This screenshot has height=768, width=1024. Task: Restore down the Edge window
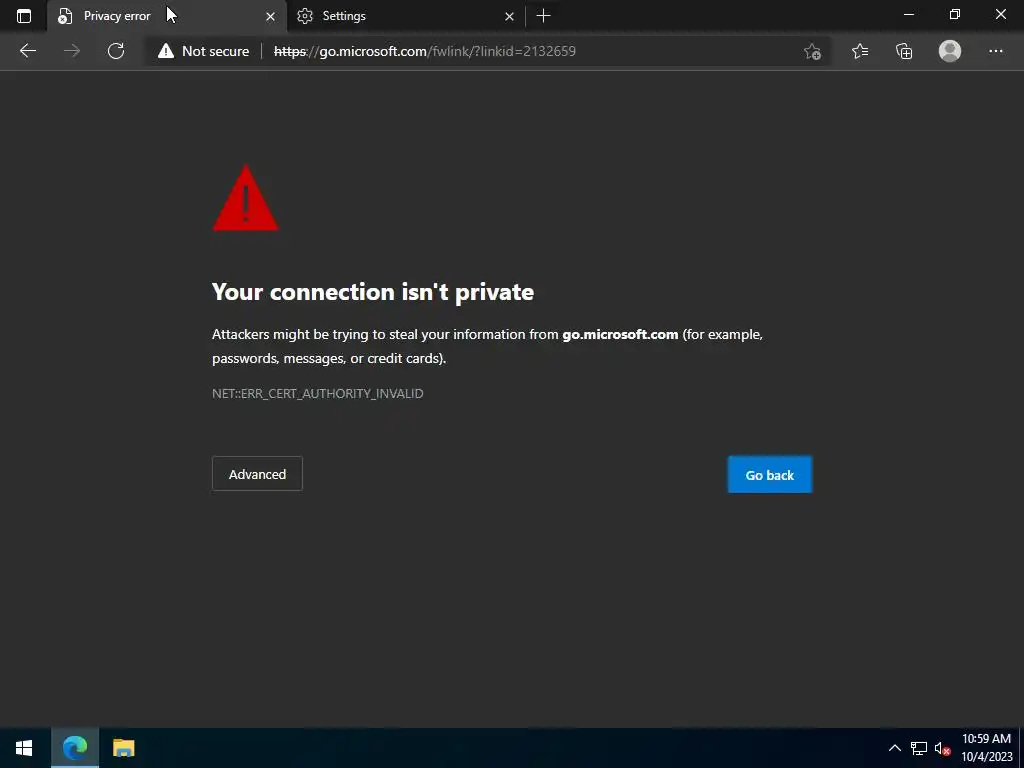(x=955, y=14)
